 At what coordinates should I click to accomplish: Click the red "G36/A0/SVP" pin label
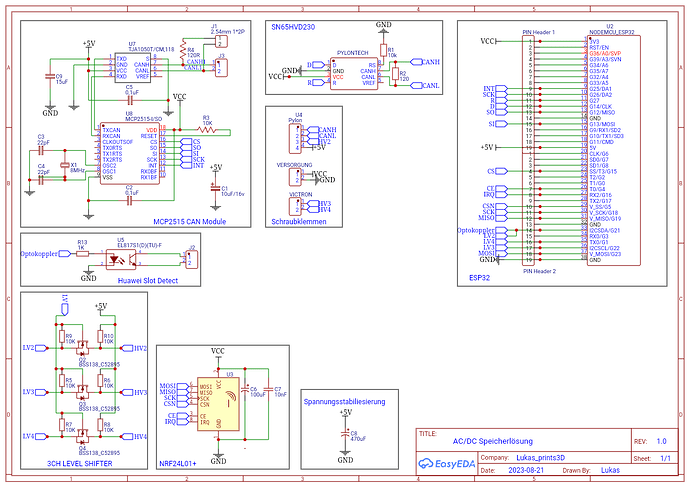click(605, 53)
